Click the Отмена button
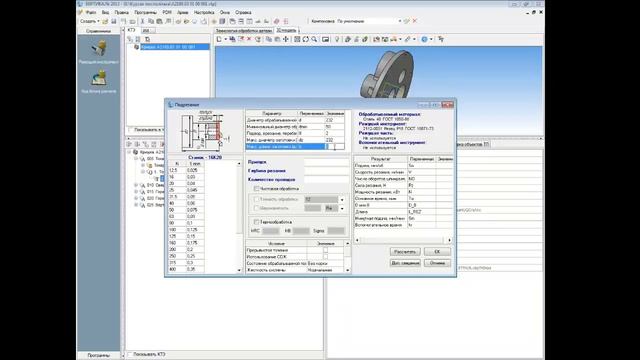The height and width of the screenshot is (360, 640). pos(437,263)
